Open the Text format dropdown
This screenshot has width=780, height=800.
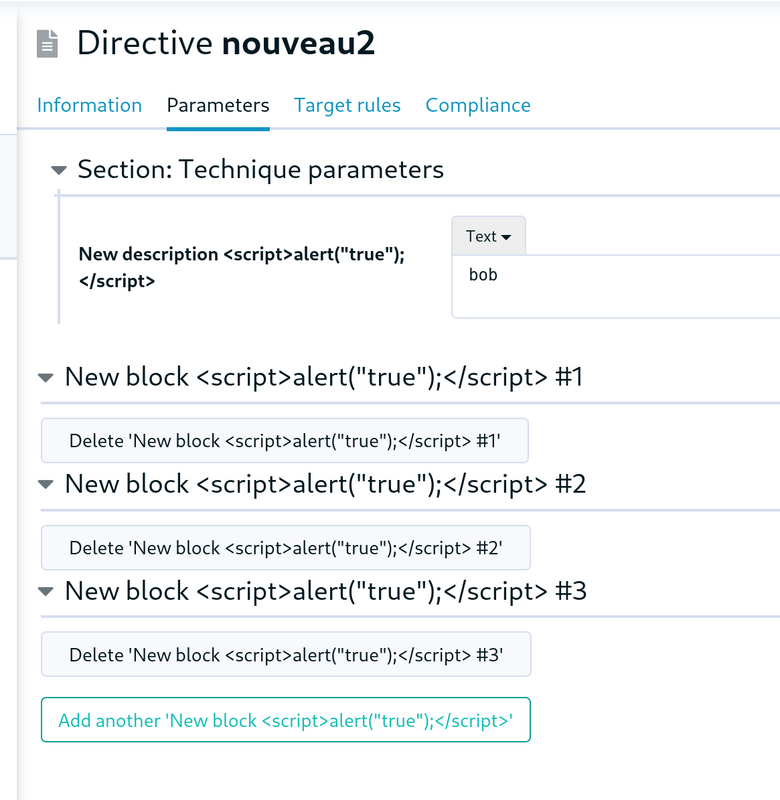pyautogui.click(x=488, y=236)
